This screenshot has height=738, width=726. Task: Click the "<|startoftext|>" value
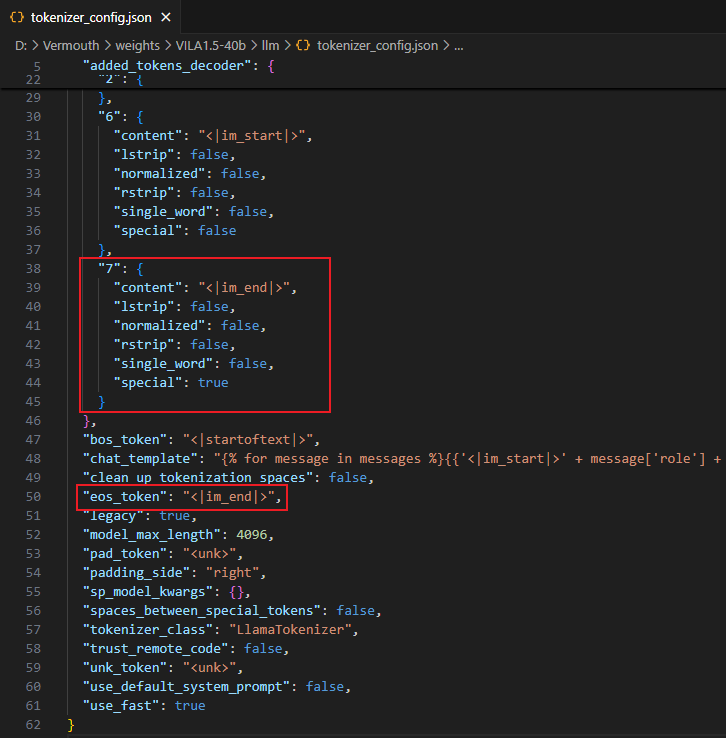(x=248, y=440)
